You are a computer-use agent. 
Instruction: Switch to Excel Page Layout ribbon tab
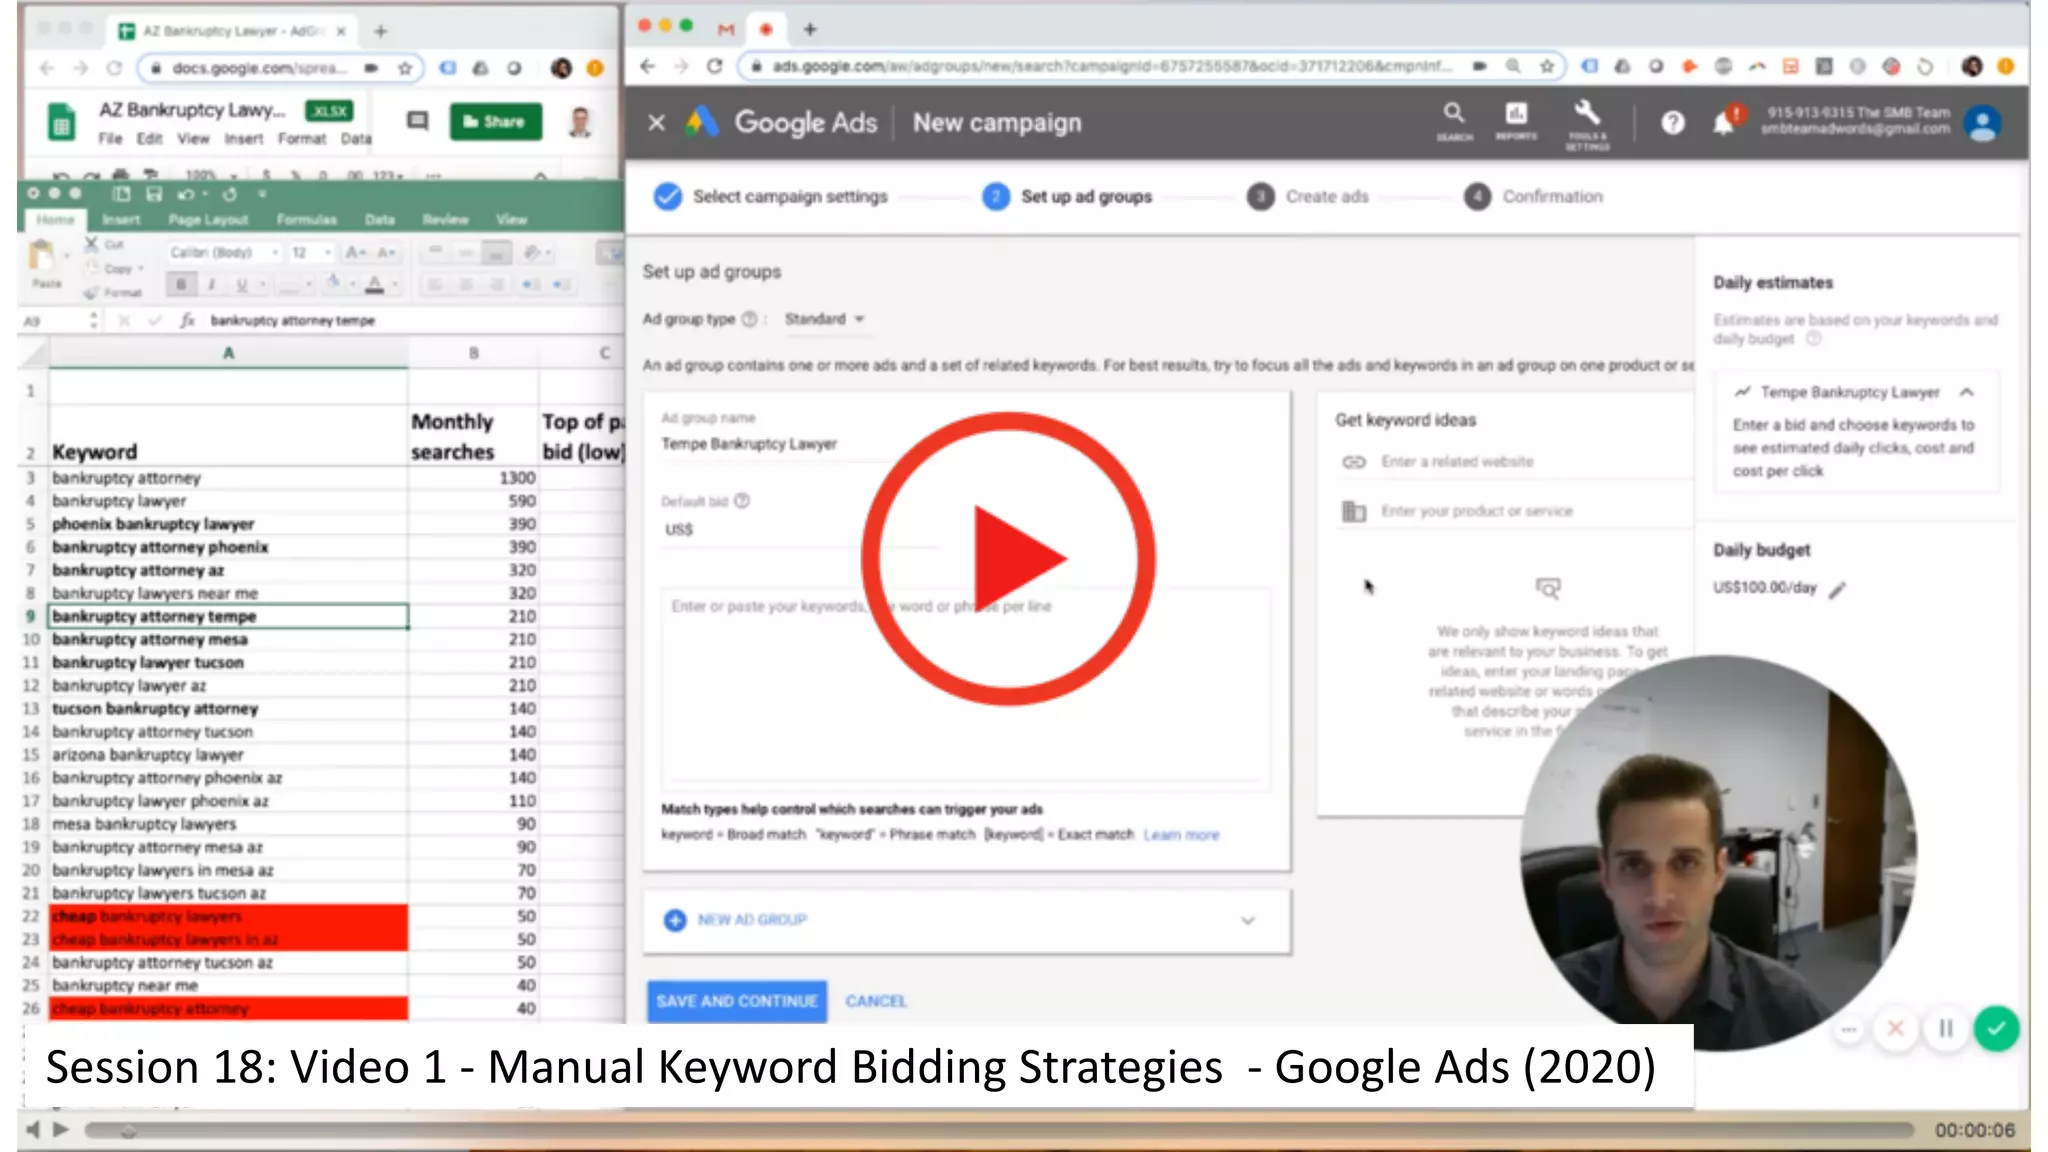pos(208,219)
